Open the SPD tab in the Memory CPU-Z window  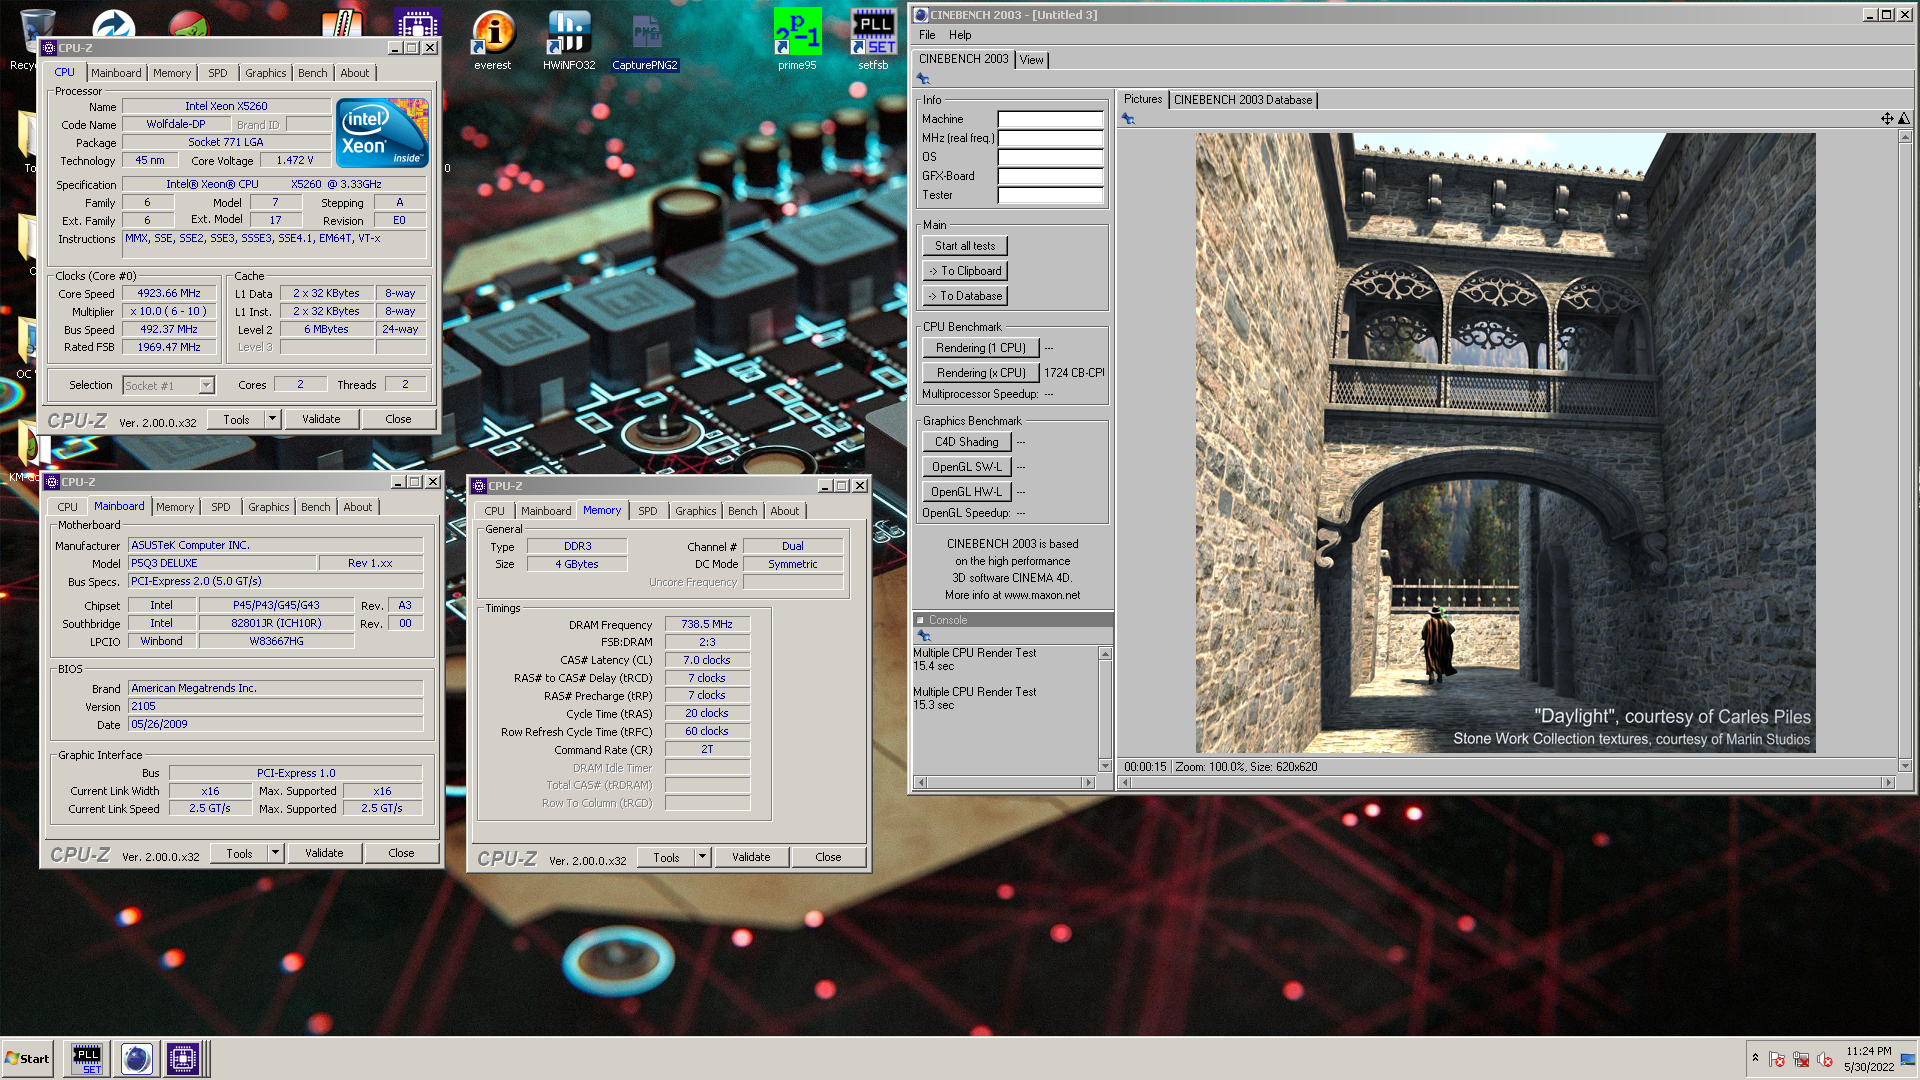(x=648, y=511)
